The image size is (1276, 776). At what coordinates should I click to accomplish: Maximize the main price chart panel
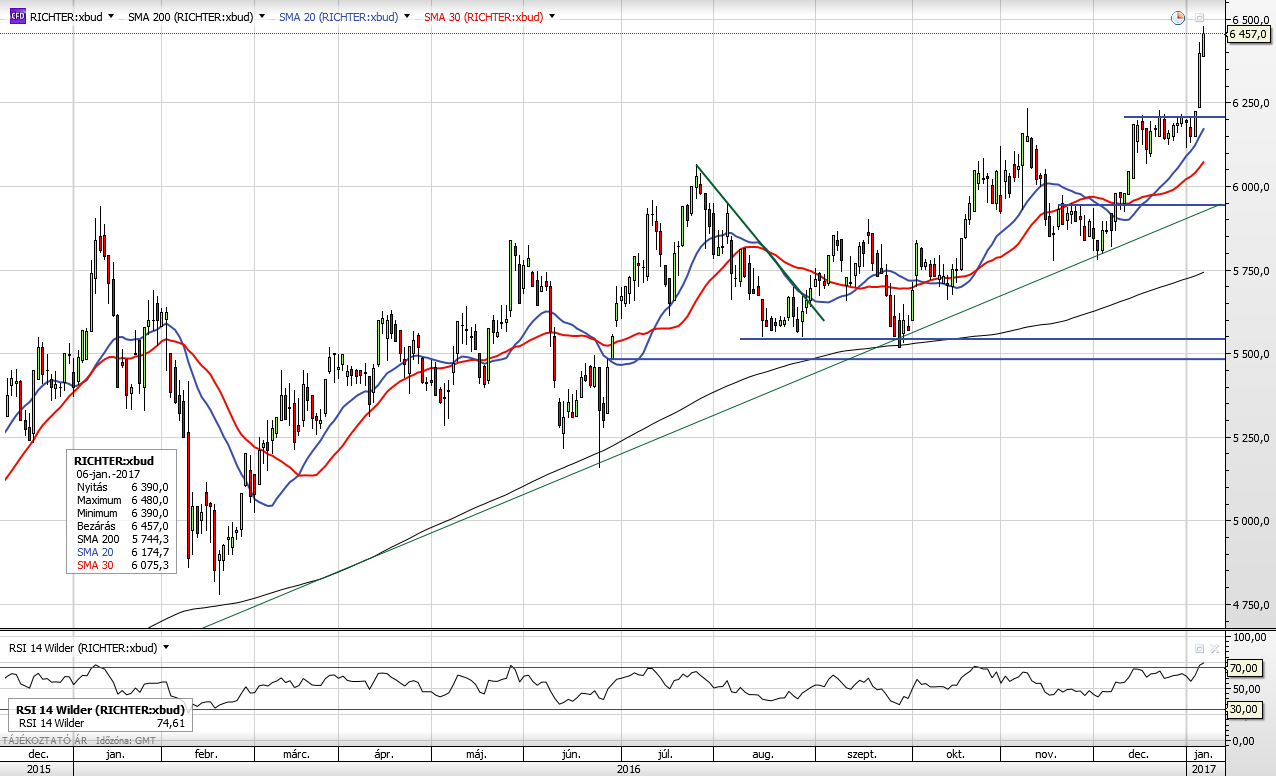tap(1200, 17)
